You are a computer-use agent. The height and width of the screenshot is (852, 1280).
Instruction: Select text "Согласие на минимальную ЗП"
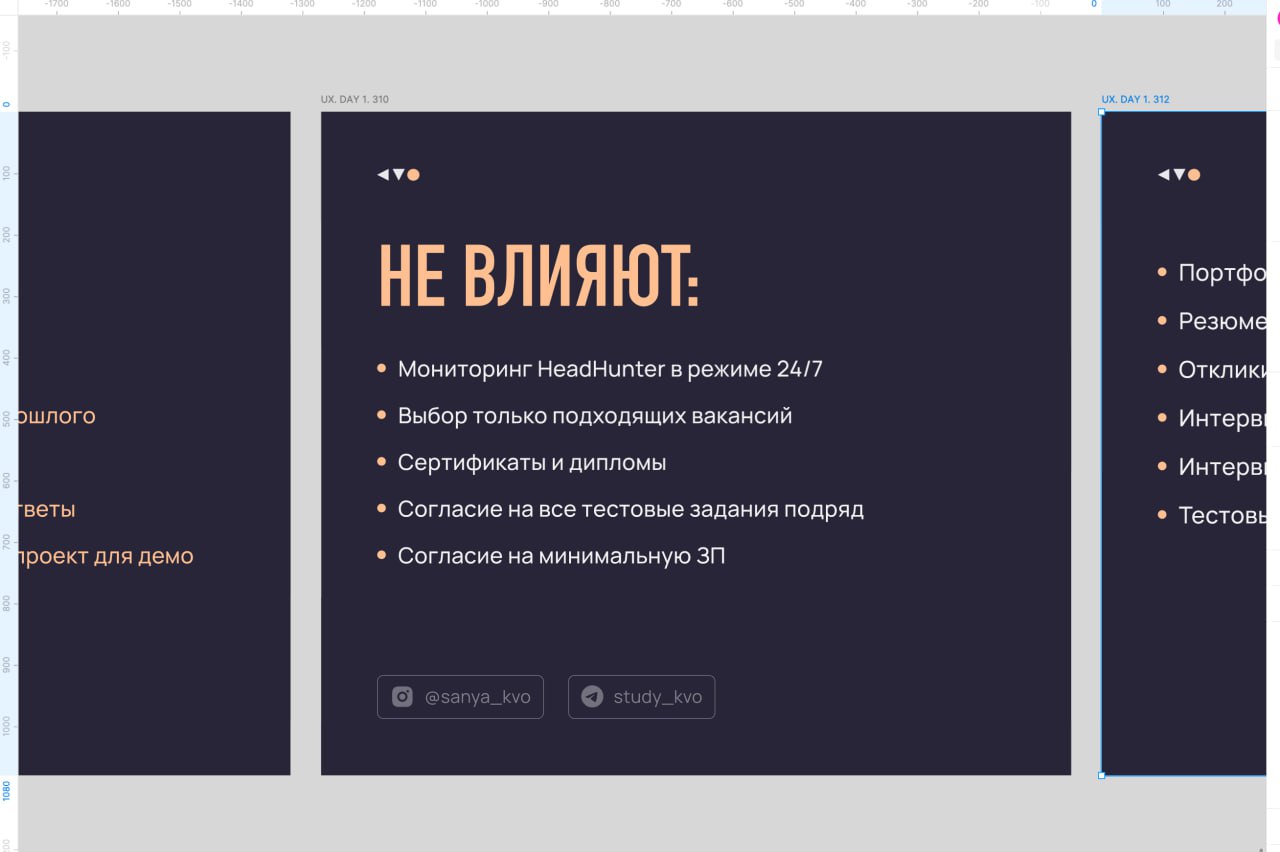coord(561,556)
